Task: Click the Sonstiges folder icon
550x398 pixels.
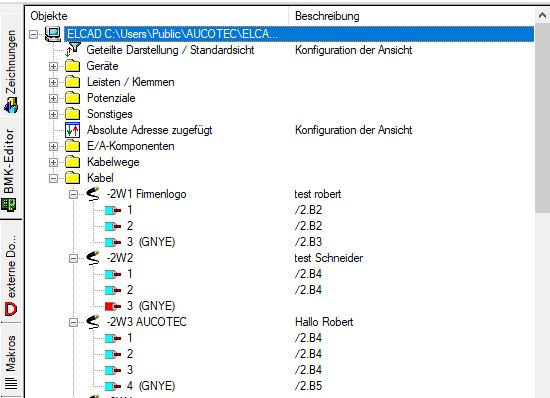Action: tap(73, 114)
